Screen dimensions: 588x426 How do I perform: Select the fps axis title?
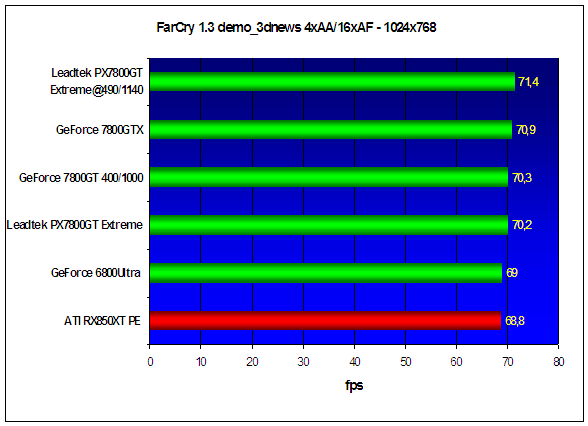click(354, 386)
